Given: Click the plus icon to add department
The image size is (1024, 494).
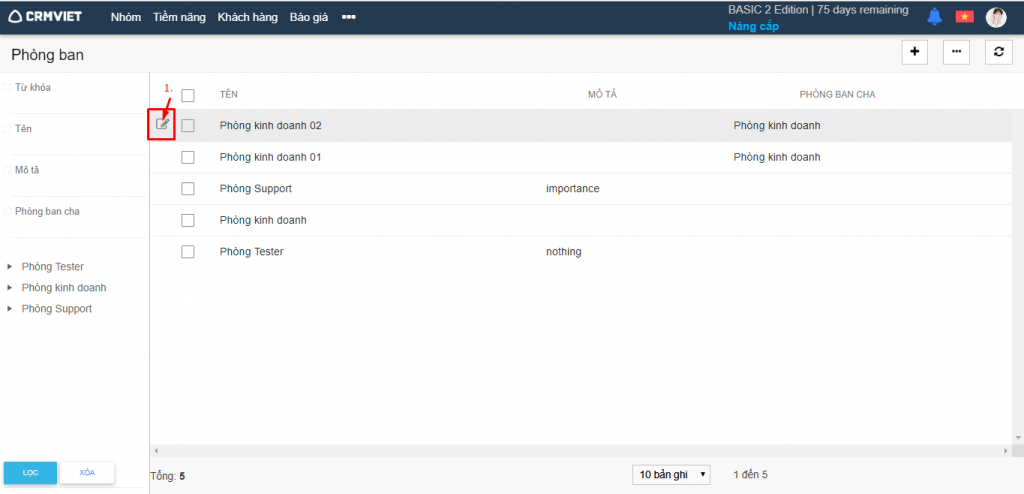Looking at the screenshot, I should (x=914, y=52).
